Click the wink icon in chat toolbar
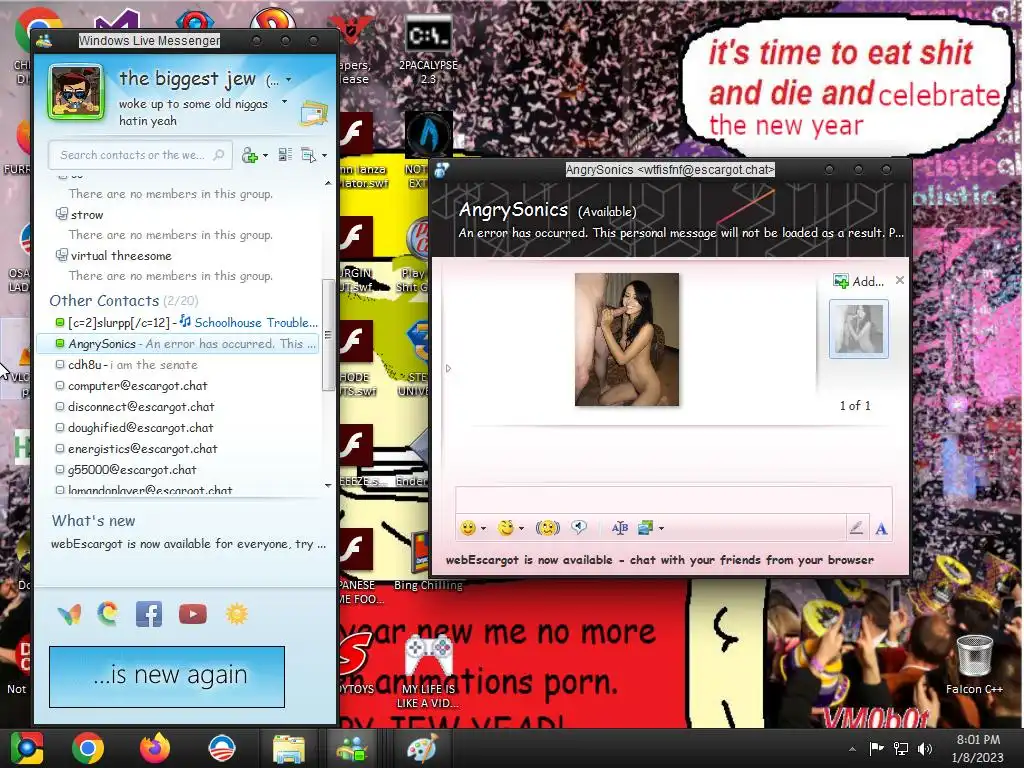 [505, 528]
